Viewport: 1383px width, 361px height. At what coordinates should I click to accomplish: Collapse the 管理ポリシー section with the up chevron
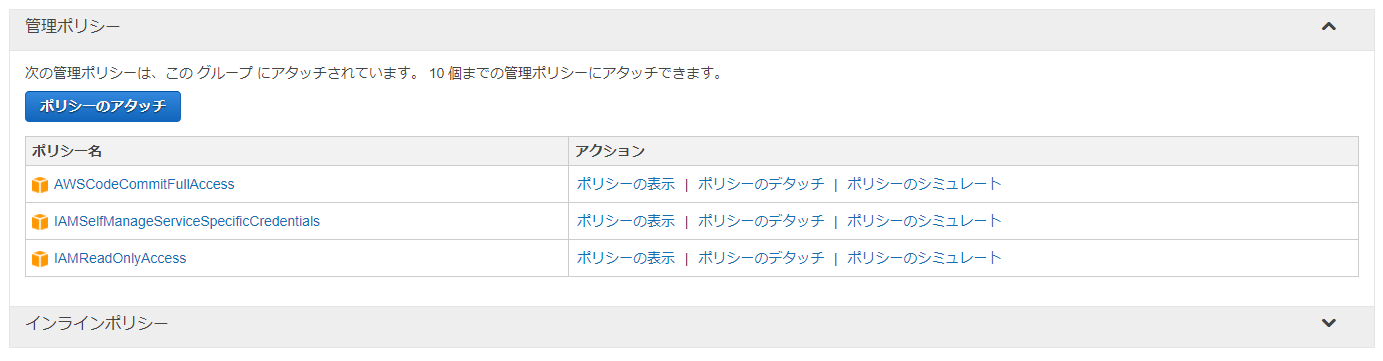1329,27
